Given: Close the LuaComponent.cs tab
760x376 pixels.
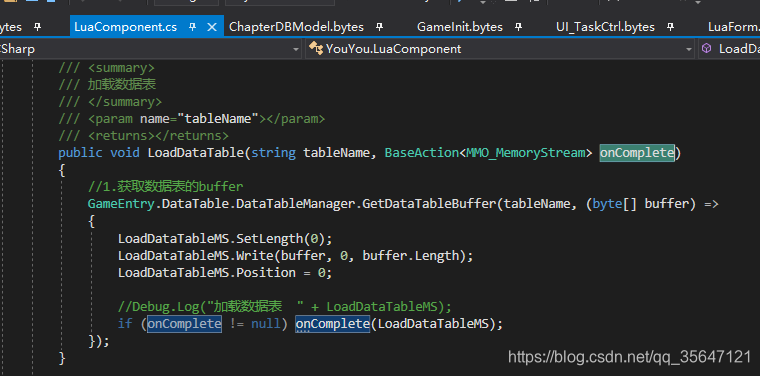Looking at the screenshot, I should (x=212, y=27).
